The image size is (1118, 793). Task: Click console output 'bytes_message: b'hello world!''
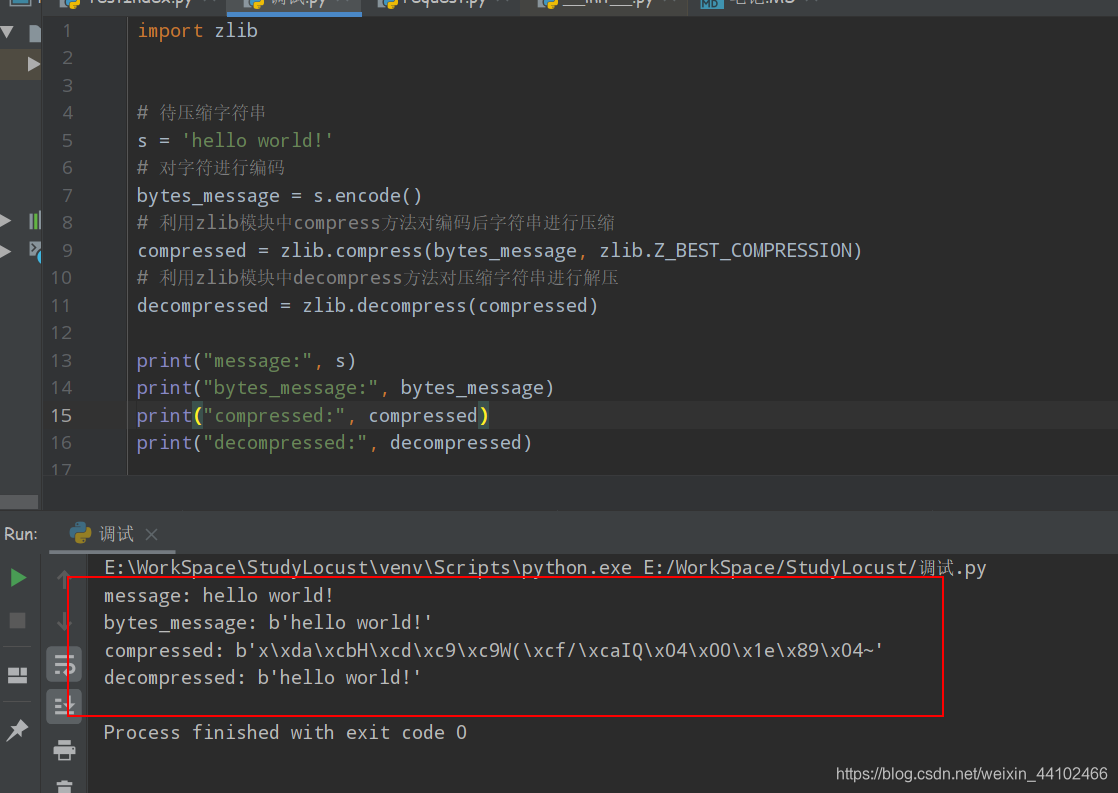(268, 623)
